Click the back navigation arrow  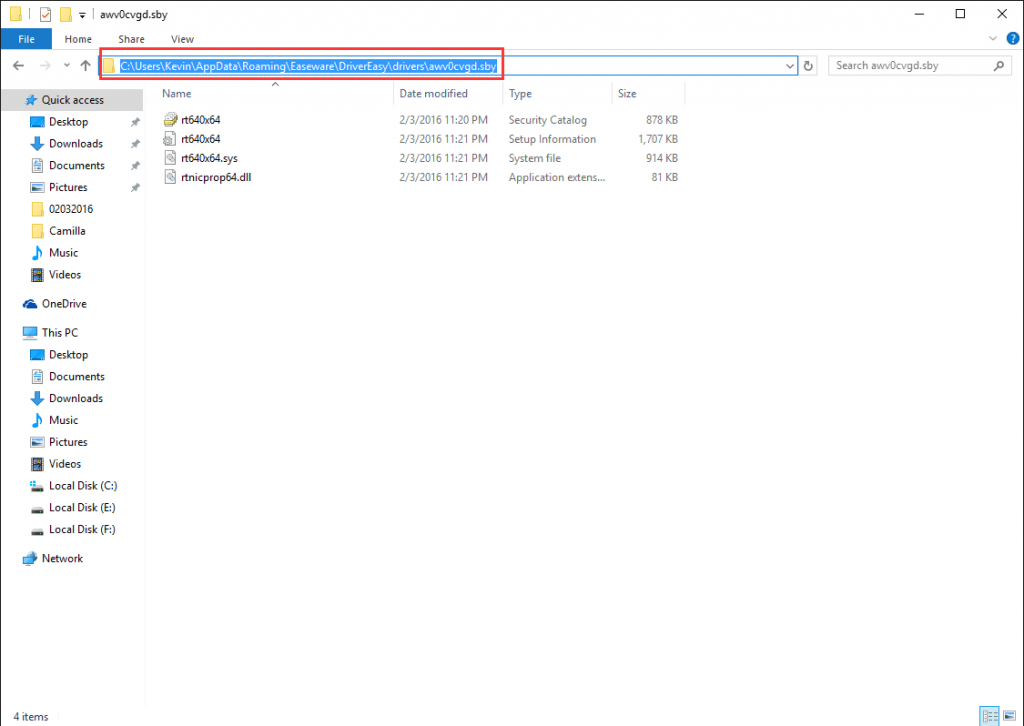[18, 64]
